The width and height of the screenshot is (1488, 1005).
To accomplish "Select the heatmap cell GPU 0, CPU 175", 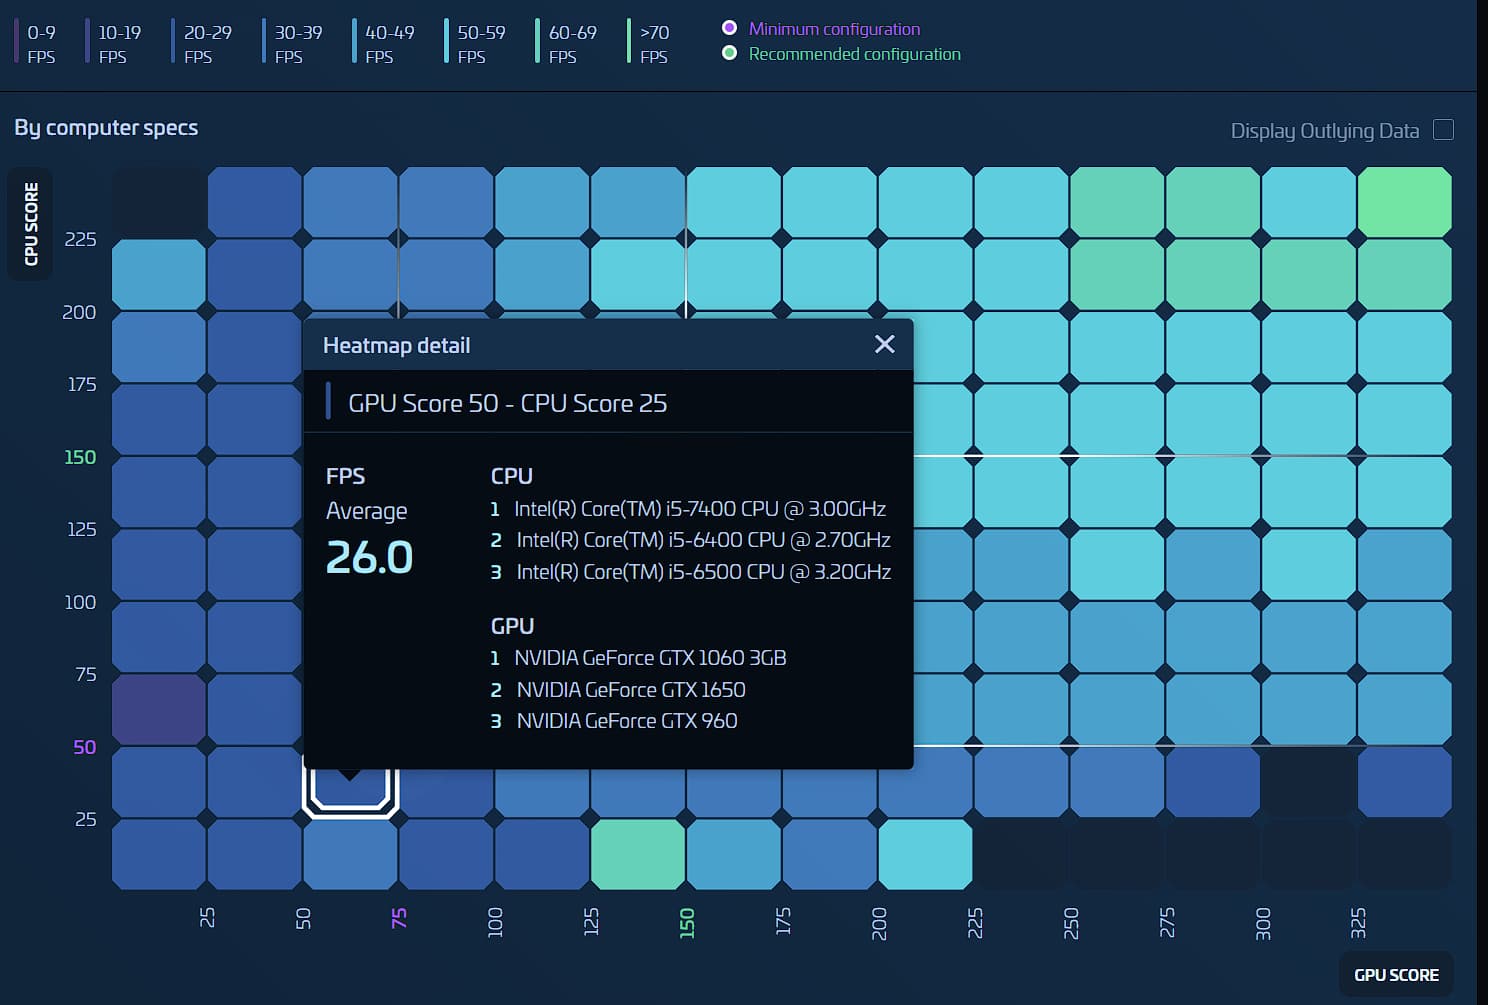I will (x=159, y=347).
